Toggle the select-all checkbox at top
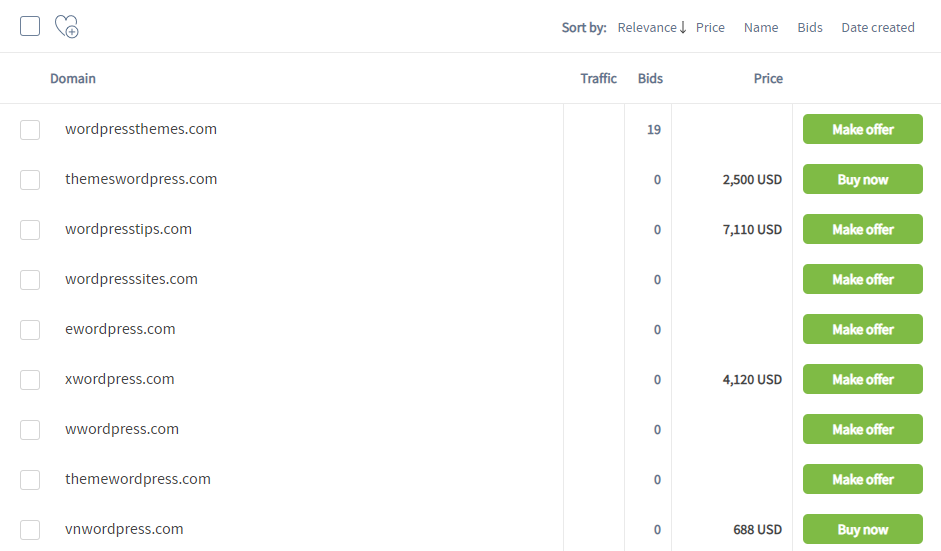This screenshot has width=941, height=551. pyautogui.click(x=30, y=26)
